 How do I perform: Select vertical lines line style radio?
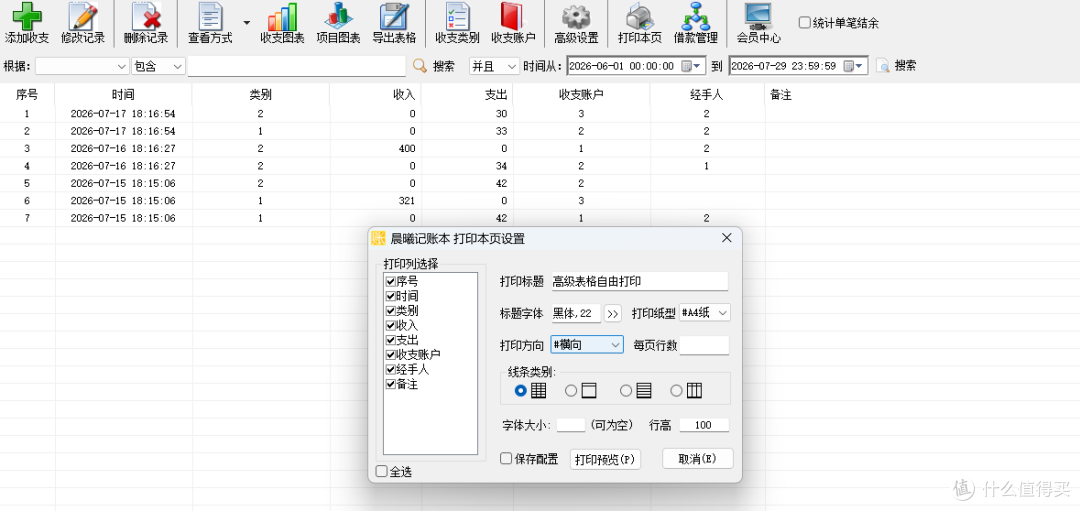pos(676,390)
